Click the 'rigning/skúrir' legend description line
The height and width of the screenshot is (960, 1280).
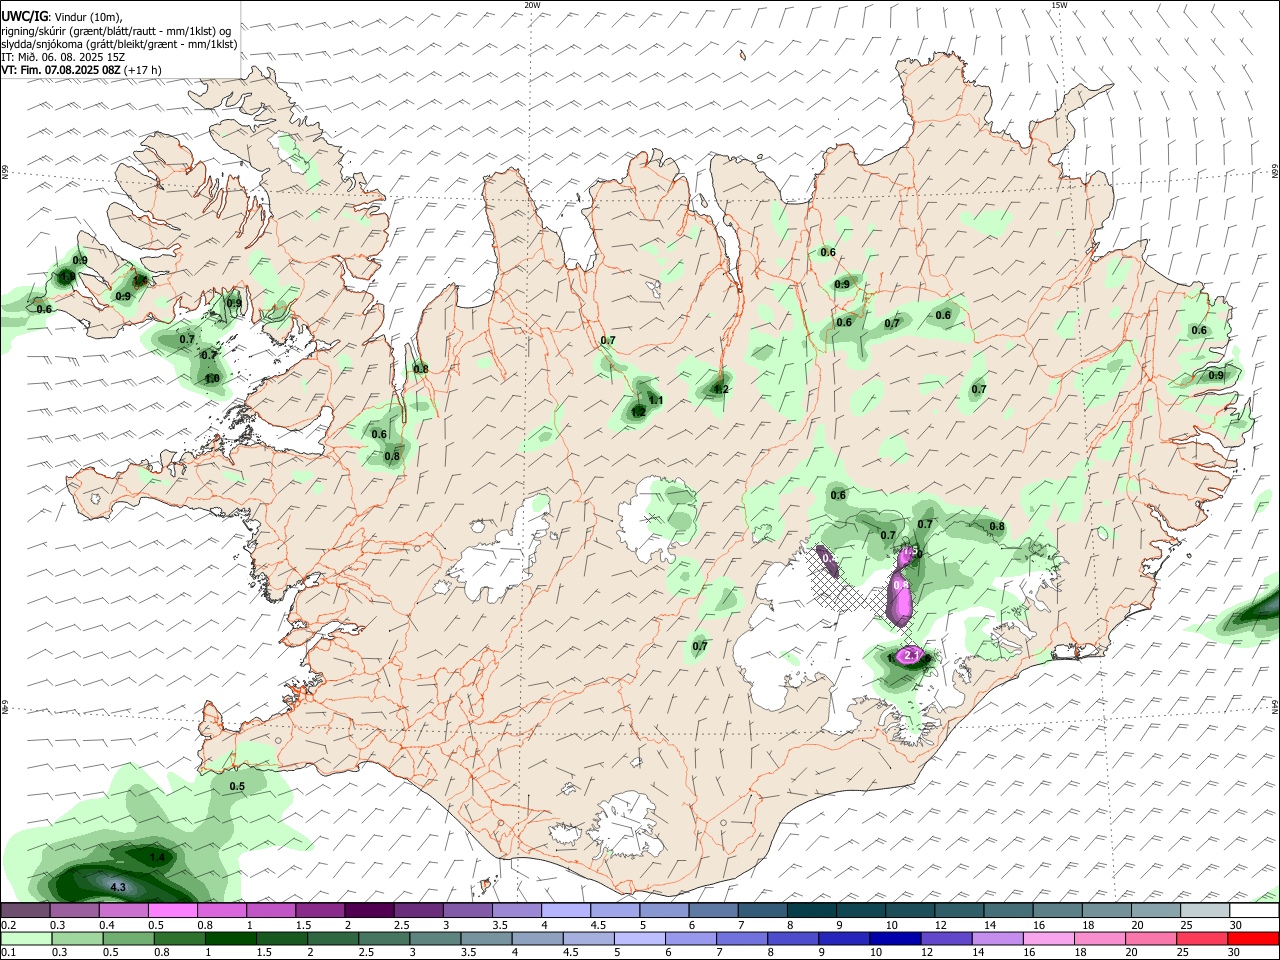[x=116, y=31]
